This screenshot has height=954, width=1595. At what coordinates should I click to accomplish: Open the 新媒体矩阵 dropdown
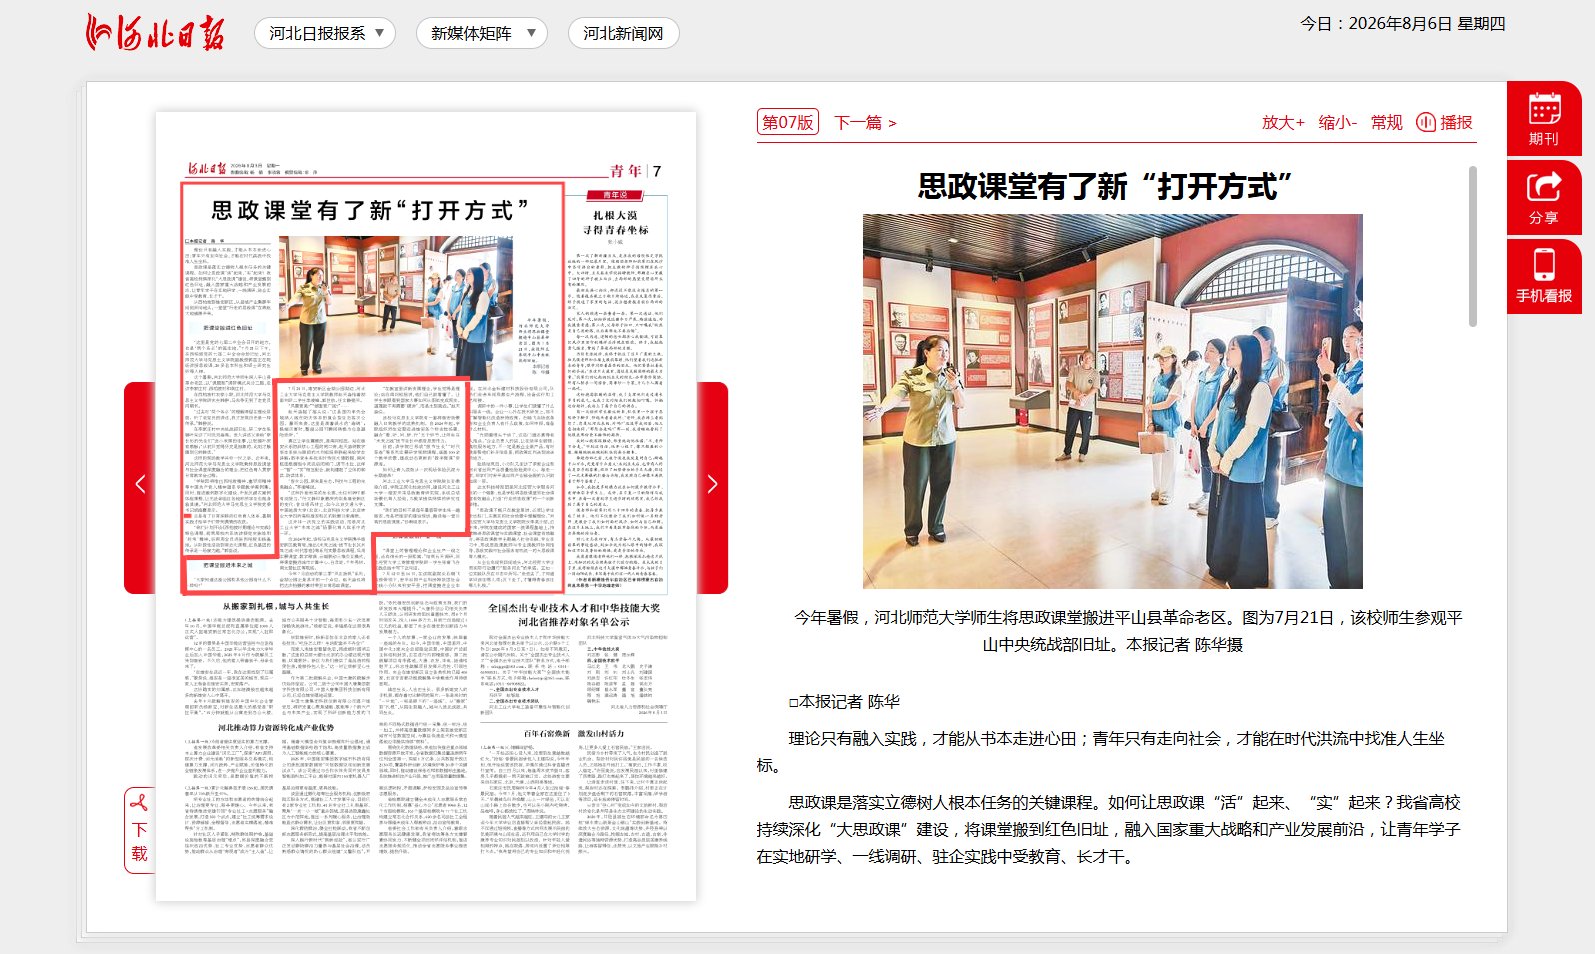pos(482,33)
